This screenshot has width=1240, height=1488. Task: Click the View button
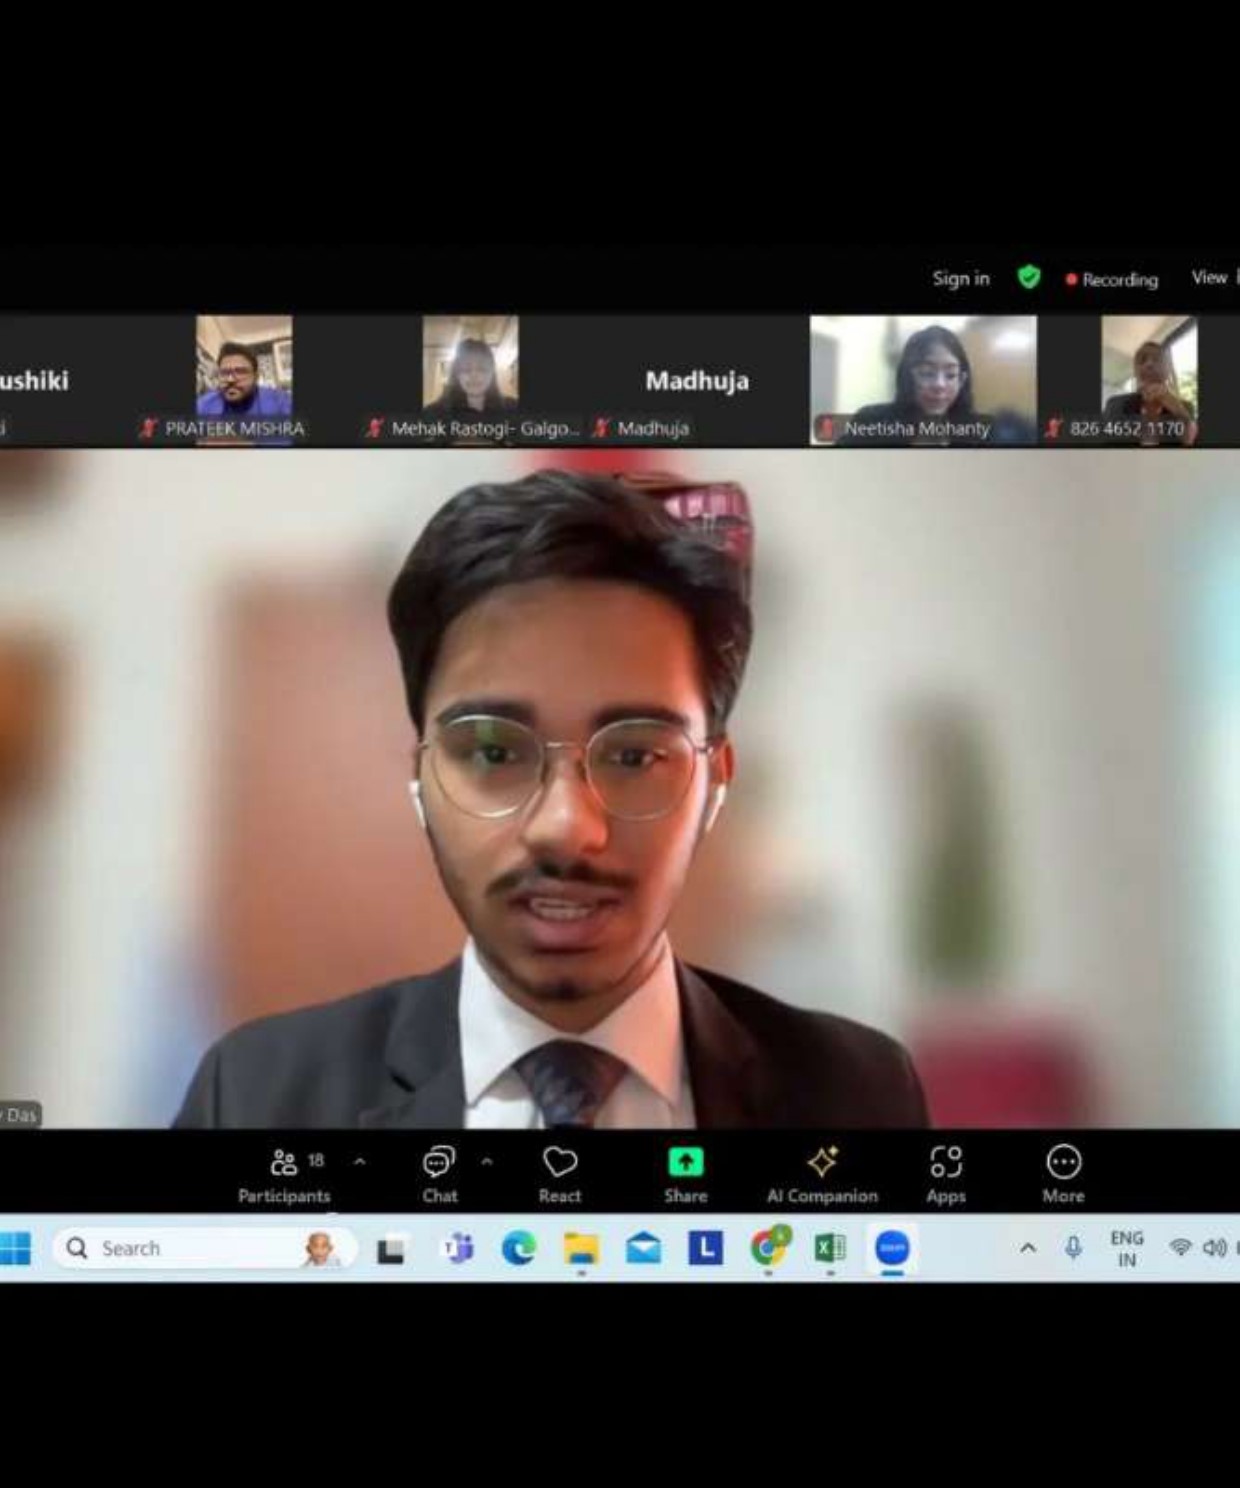(x=1209, y=278)
